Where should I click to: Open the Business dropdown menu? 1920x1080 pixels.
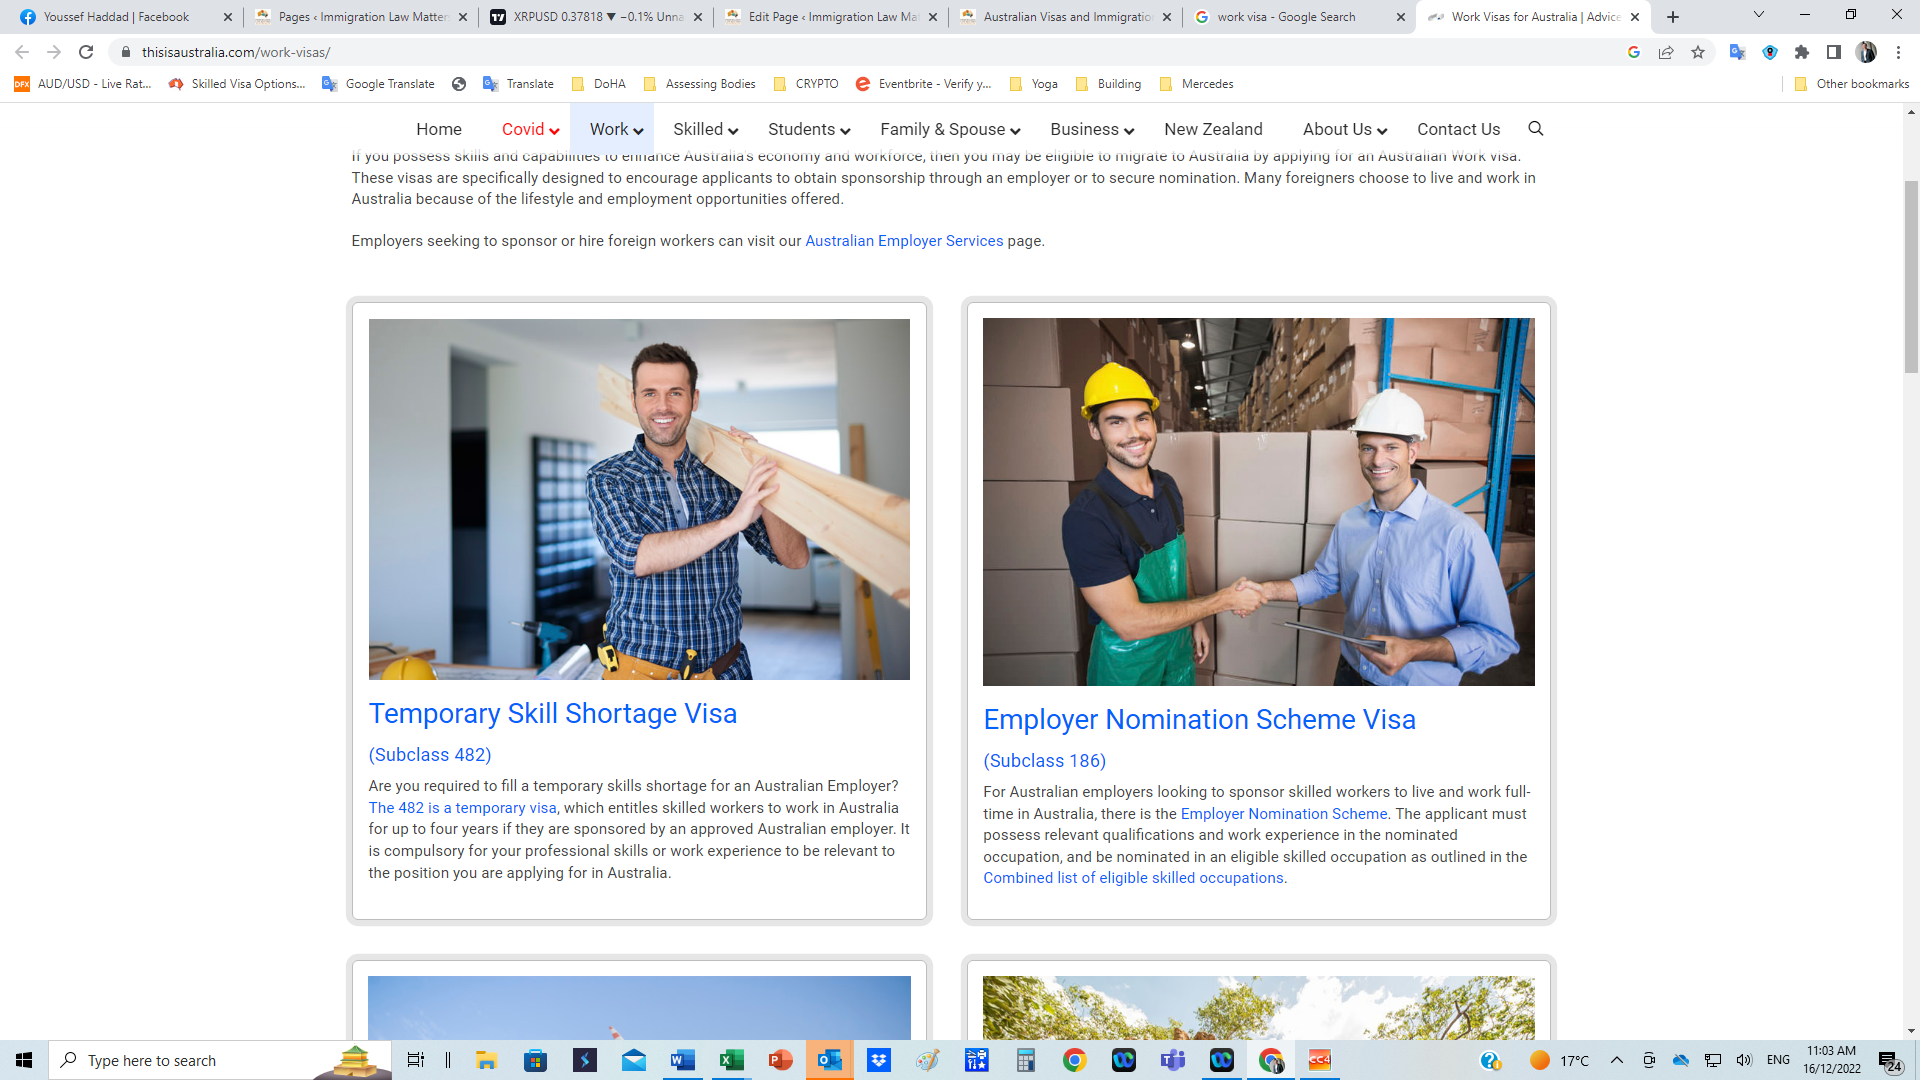(1091, 129)
